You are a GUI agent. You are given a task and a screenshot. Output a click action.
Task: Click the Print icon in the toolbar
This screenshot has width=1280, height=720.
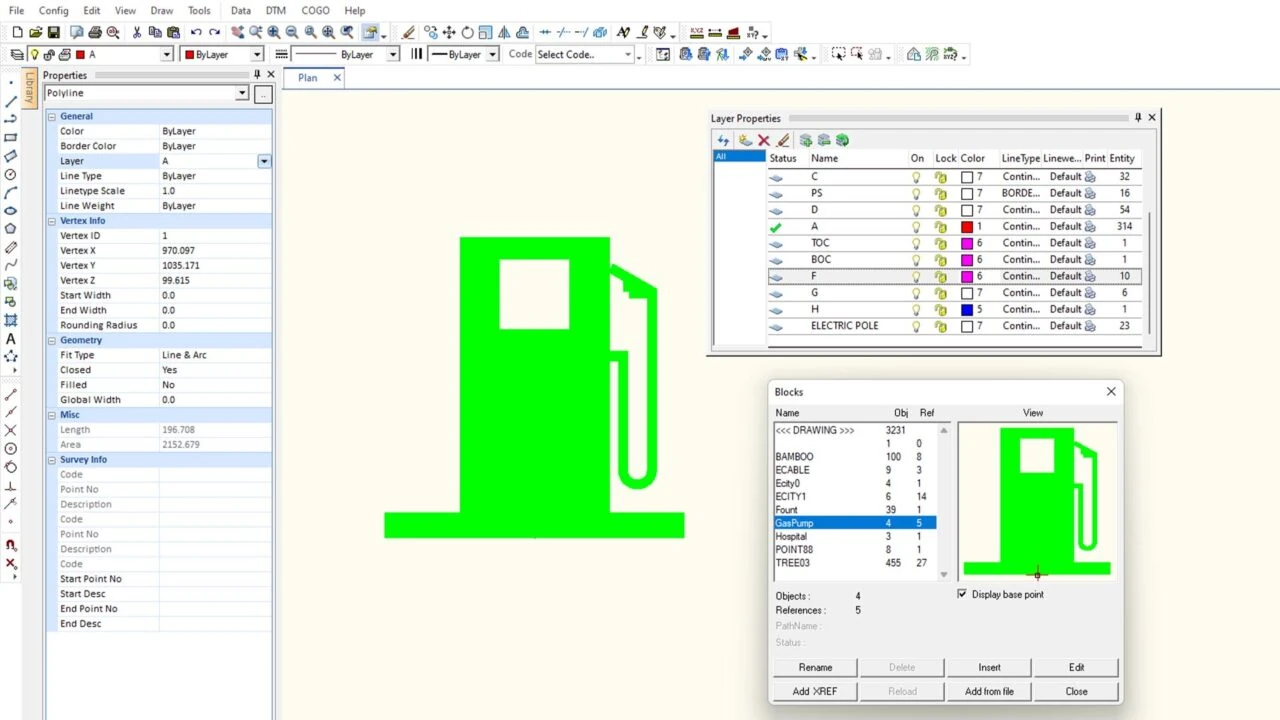pyautogui.click(x=95, y=32)
